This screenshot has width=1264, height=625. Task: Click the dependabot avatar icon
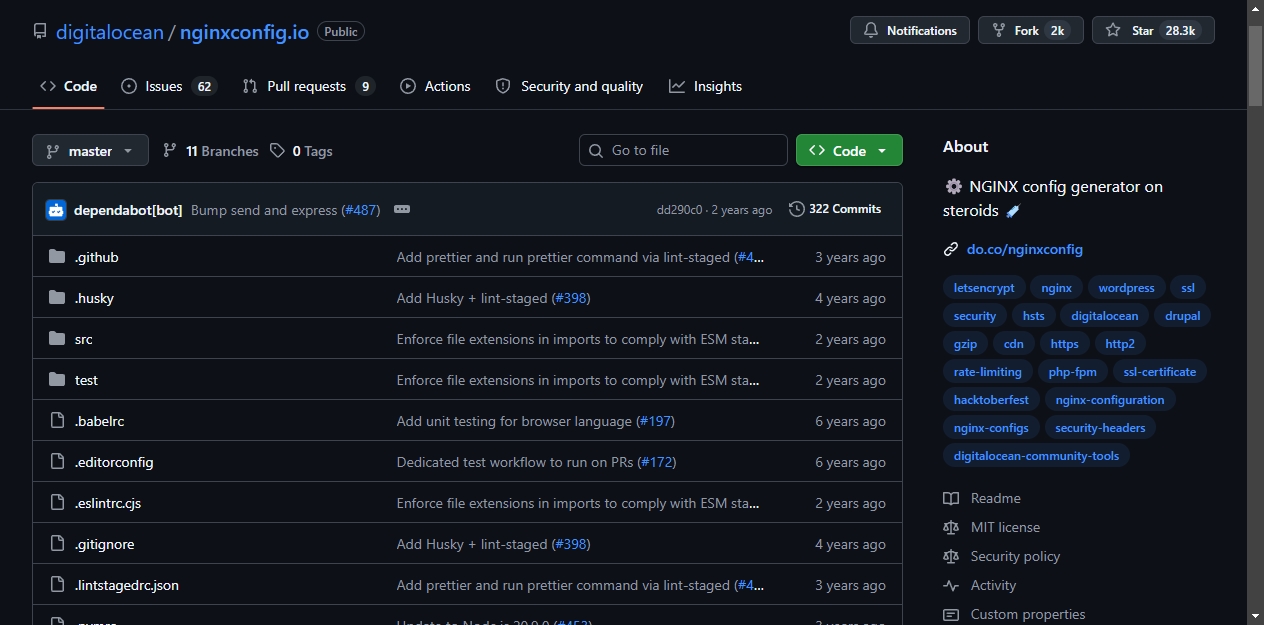(x=56, y=210)
